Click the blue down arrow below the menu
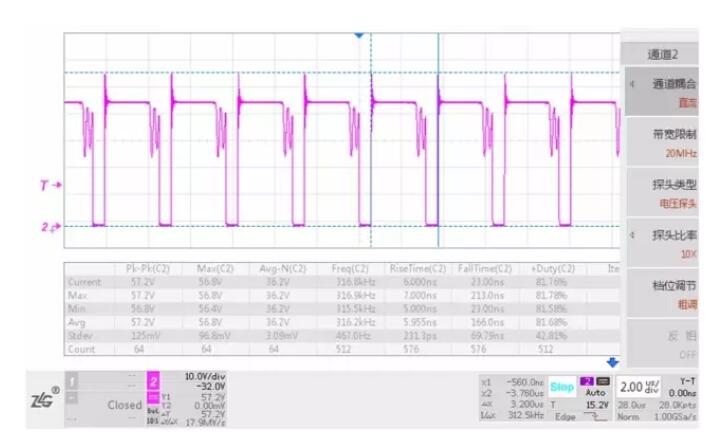Screen dimensions: 726x439 (612, 361)
